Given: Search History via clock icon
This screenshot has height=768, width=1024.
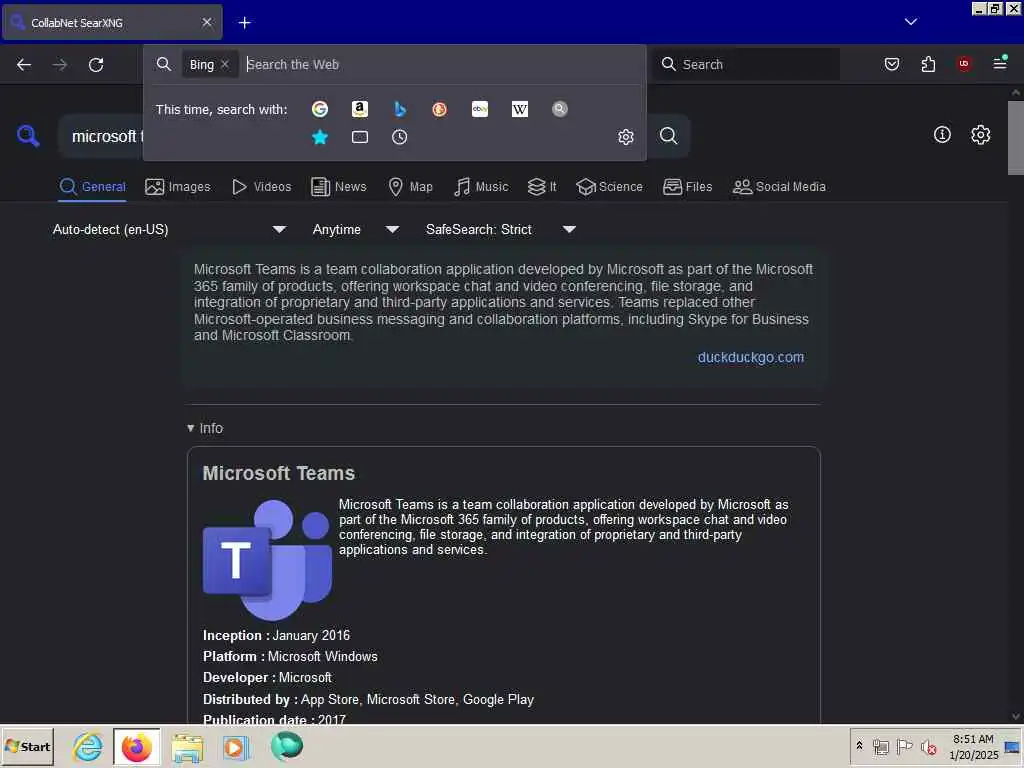Looking at the screenshot, I should point(400,137).
